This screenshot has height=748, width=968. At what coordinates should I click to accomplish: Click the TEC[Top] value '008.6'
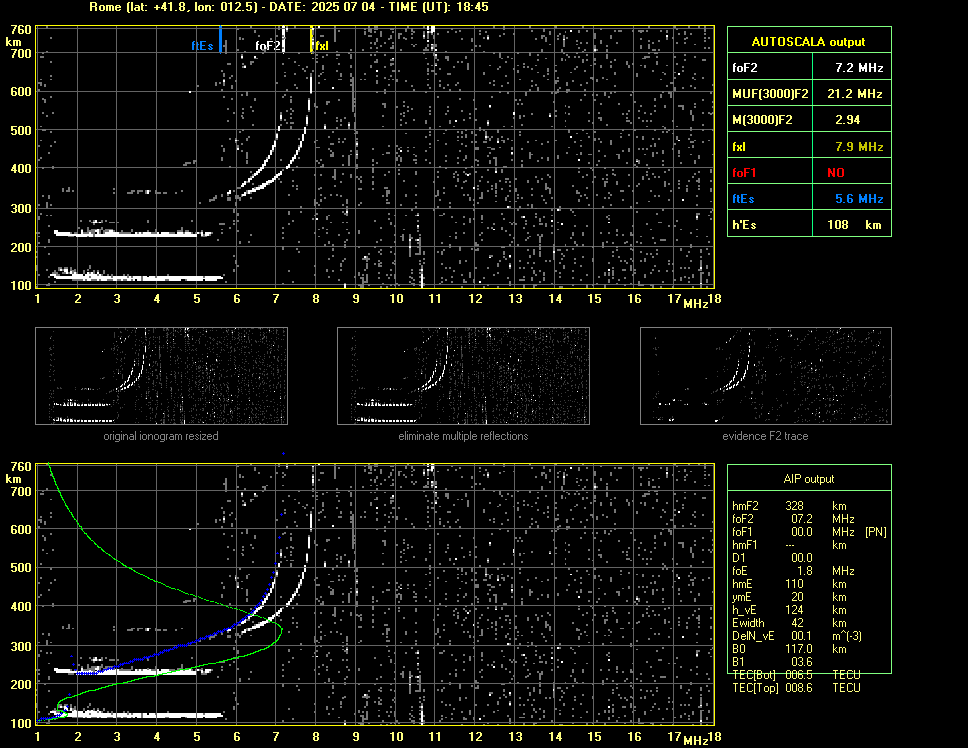799,688
